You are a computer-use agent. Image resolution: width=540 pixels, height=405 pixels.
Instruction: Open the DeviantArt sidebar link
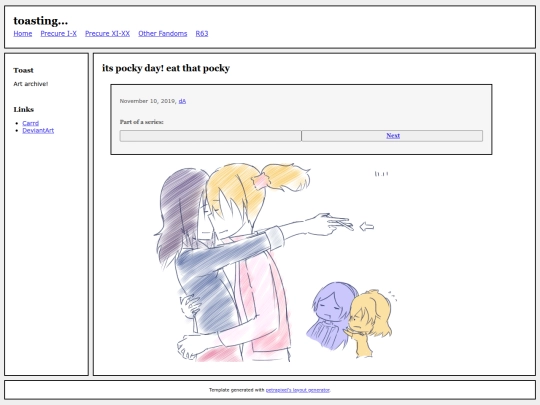coord(38,130)
